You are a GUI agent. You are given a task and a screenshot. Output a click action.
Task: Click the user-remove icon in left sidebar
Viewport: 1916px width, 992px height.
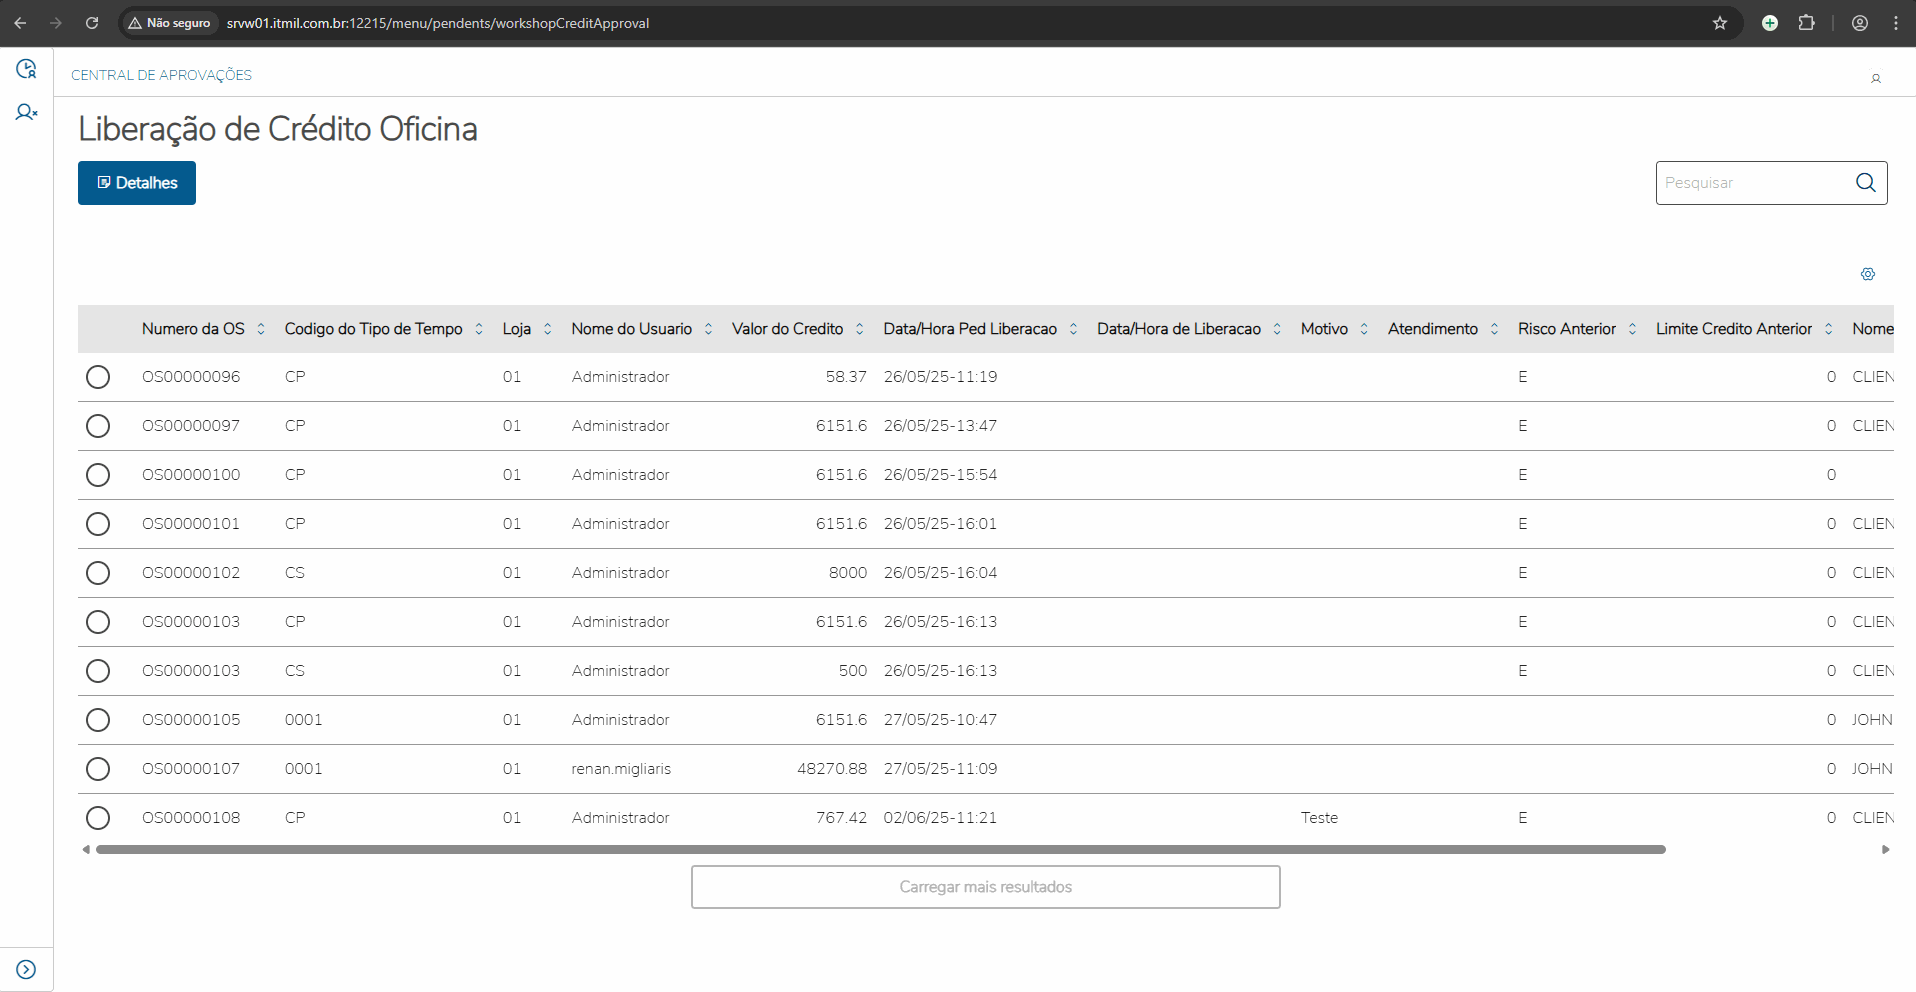click(x=26, y=113)
